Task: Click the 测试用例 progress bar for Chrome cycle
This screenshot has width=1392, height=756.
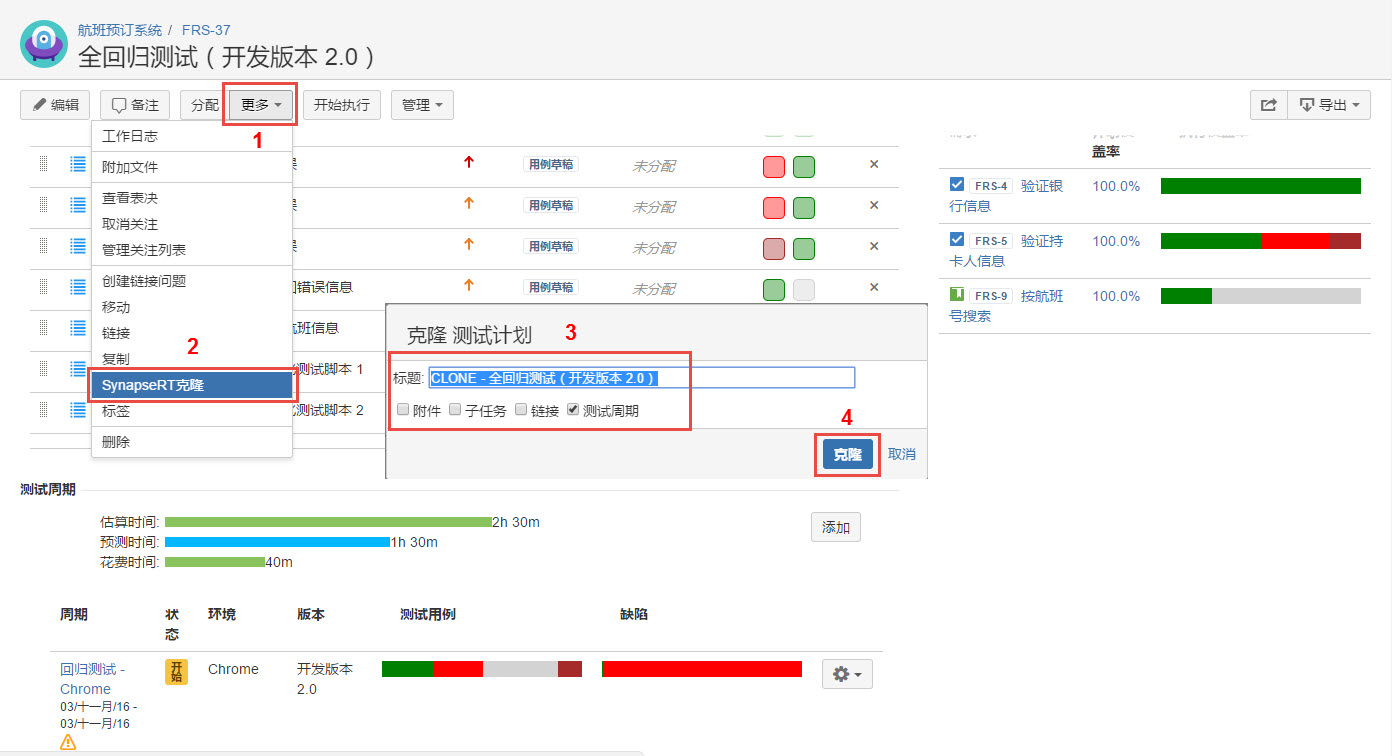Action: coord(482,669)
